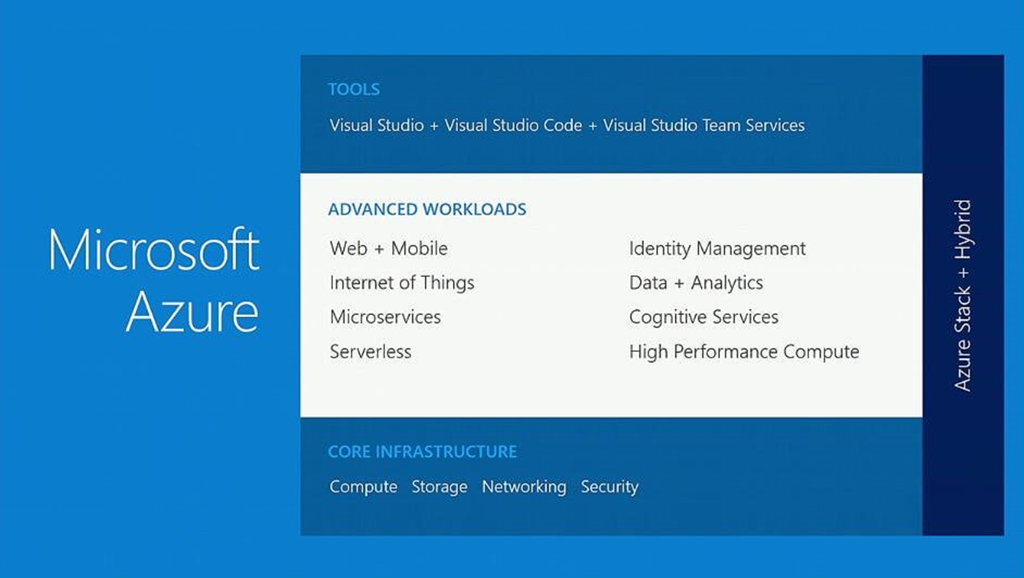Choose Networking in Core Infrastructure row

(524, 487)
